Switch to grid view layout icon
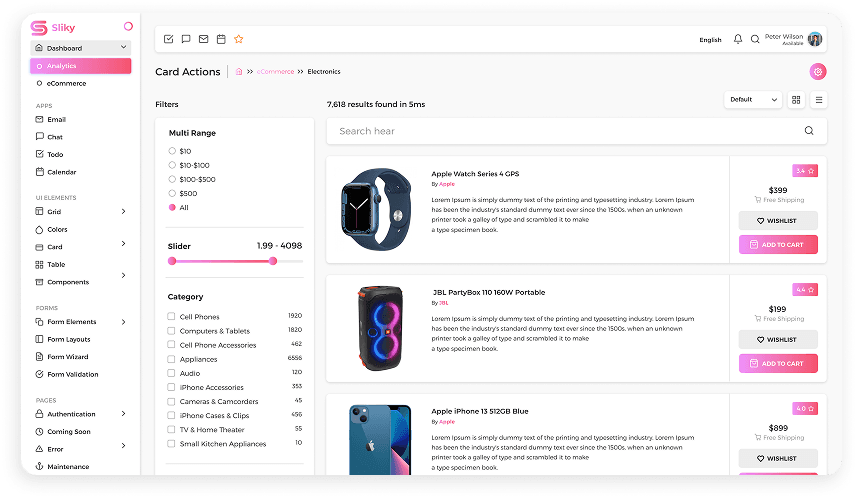 click(x=796, y=100)
